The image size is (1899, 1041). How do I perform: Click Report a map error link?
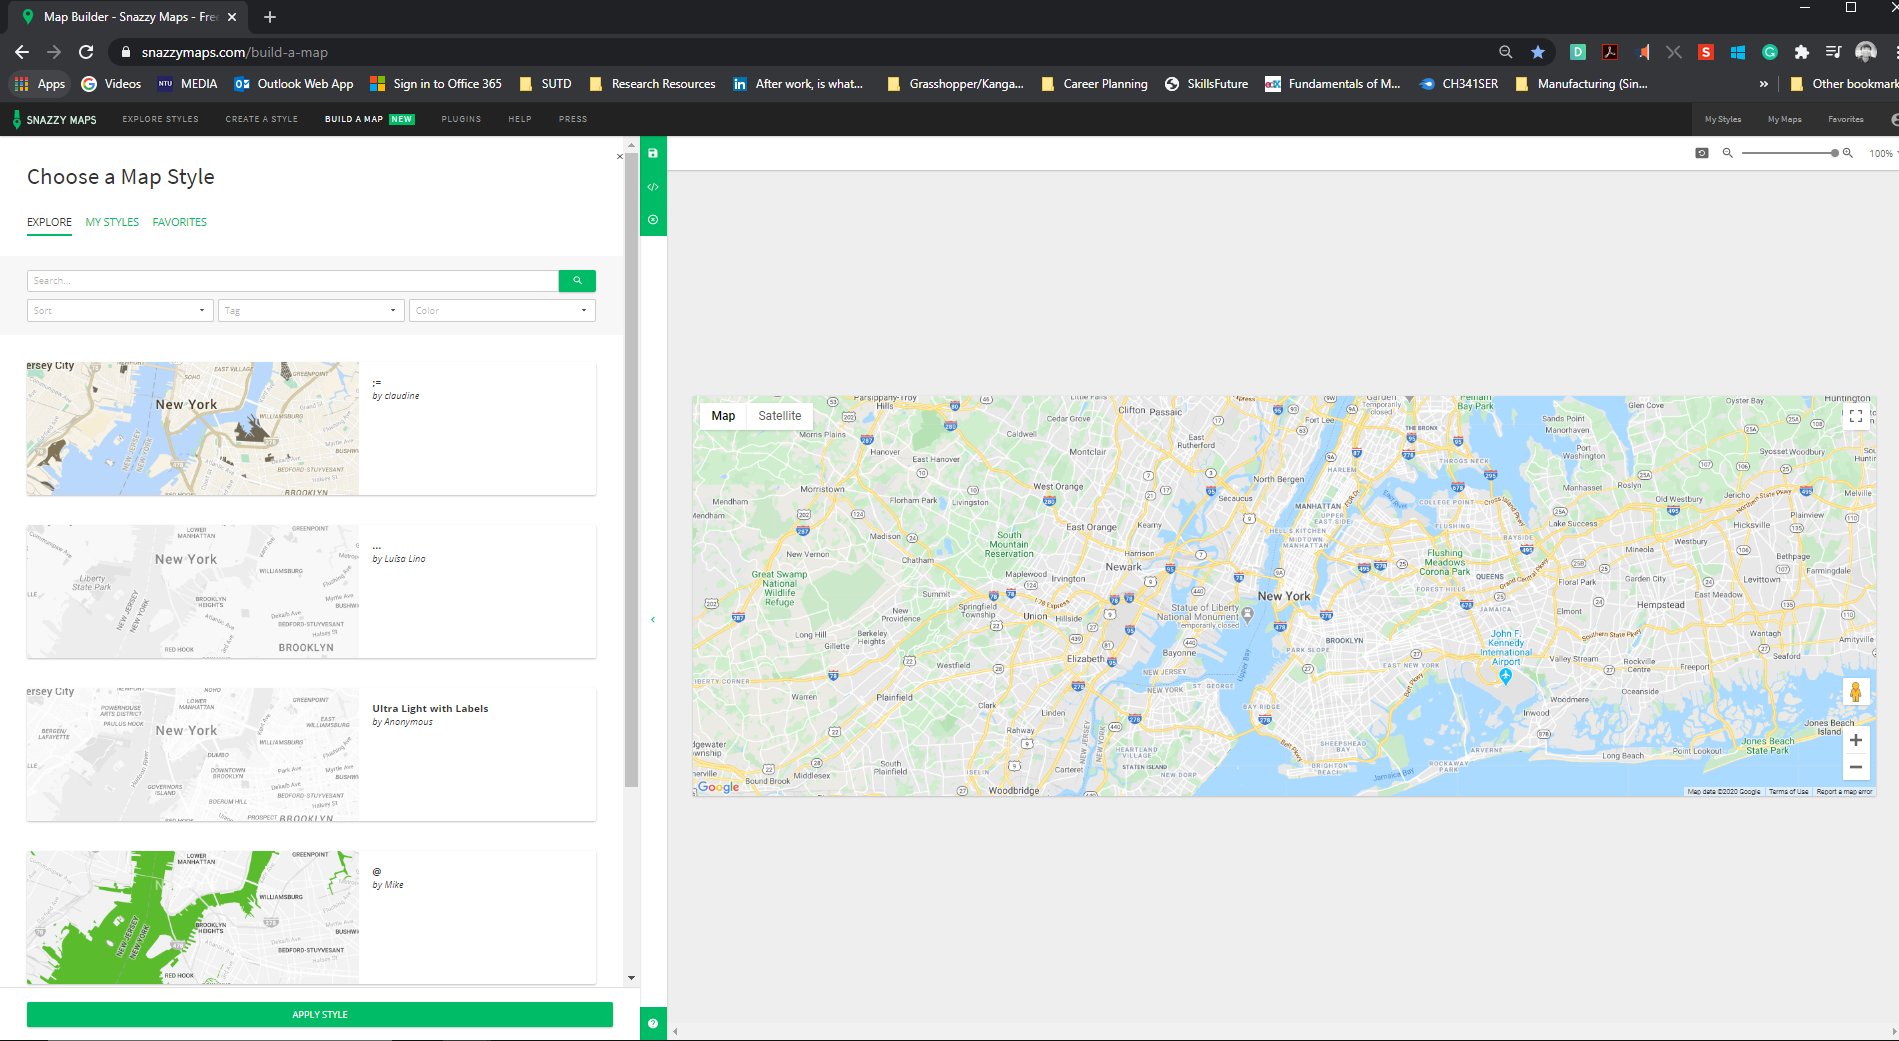pyautogui.click(x=1844, y=791)
